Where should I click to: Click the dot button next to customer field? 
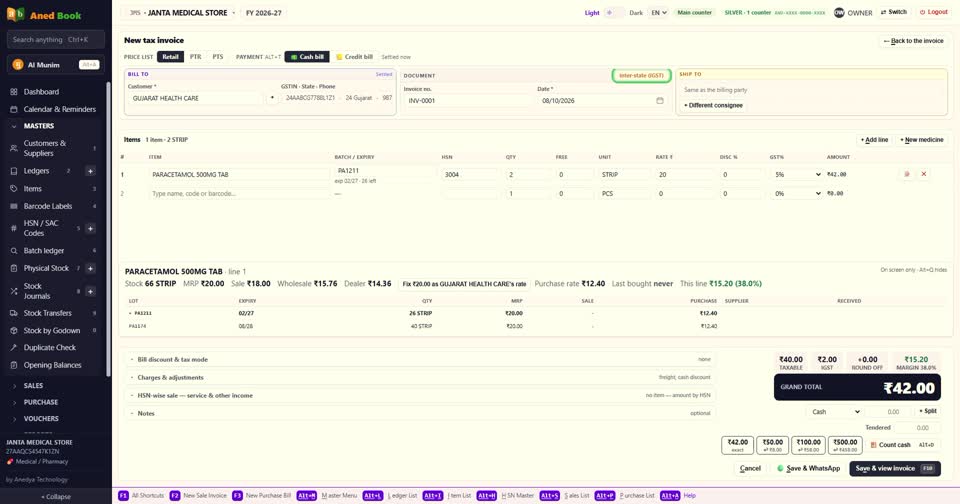(272, 98)
